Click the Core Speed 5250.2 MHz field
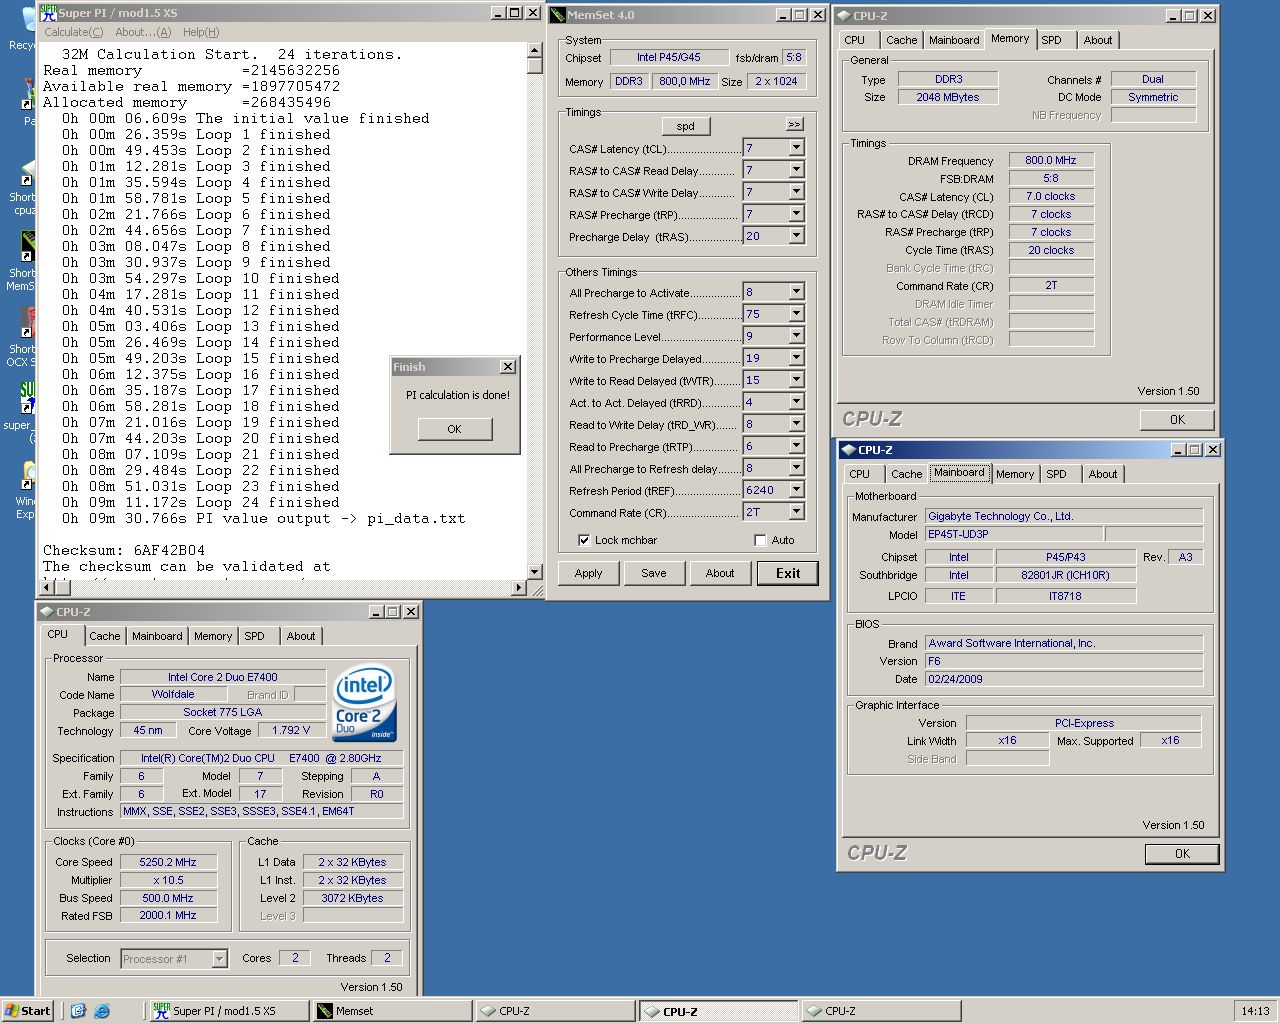The image size is (1280, 1024). pos(167,862)
